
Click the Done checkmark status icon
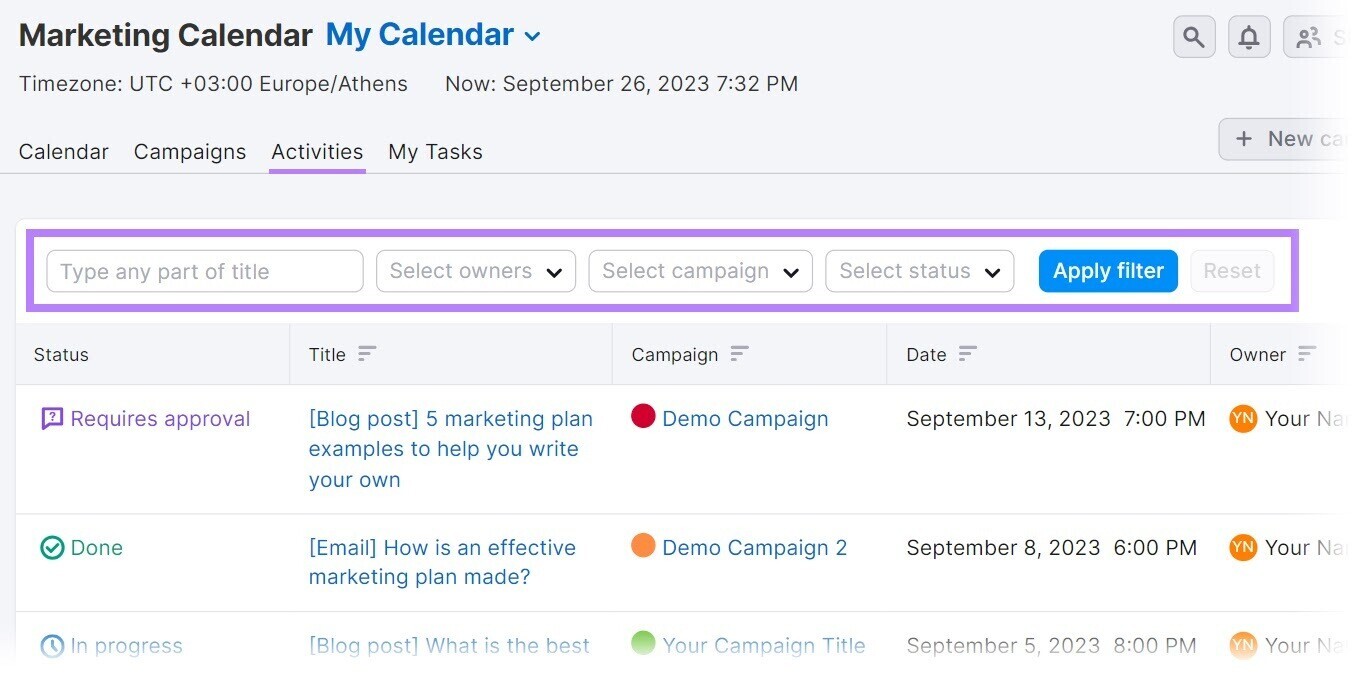[x=52, y=548]
